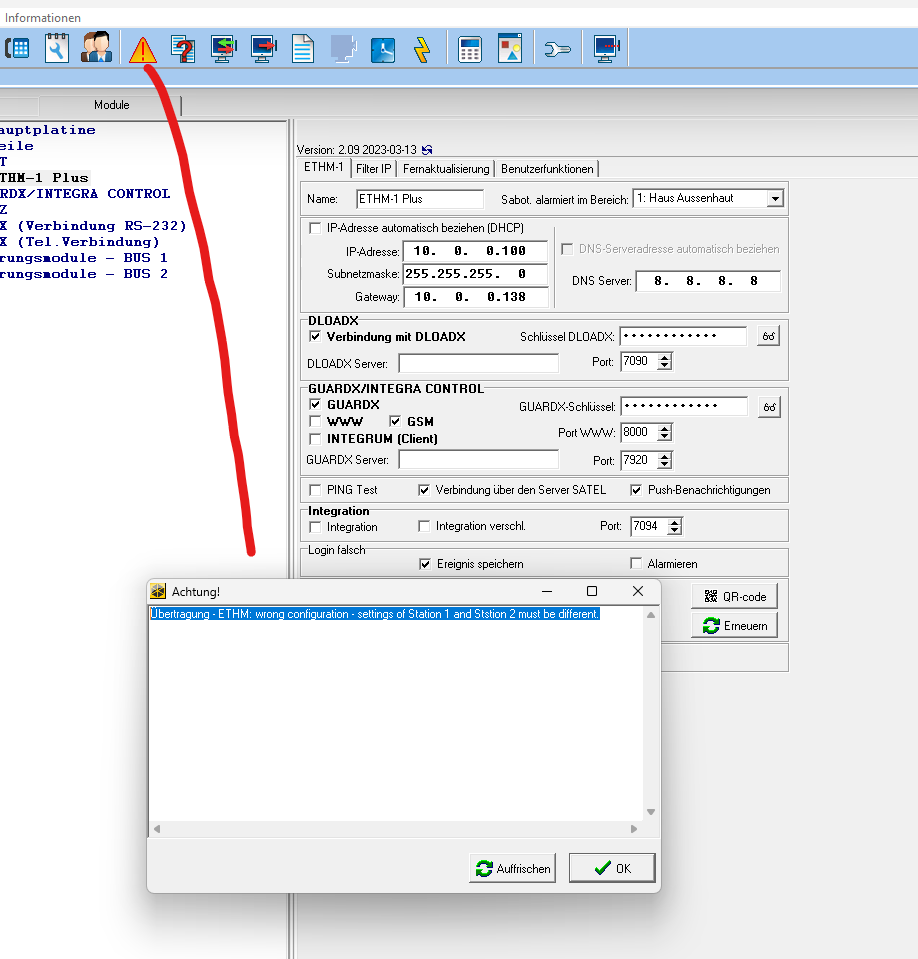The height and width of the screenshot is (959, 918).
Task: Click the Auffrischen button
Action: coord(514,868)
